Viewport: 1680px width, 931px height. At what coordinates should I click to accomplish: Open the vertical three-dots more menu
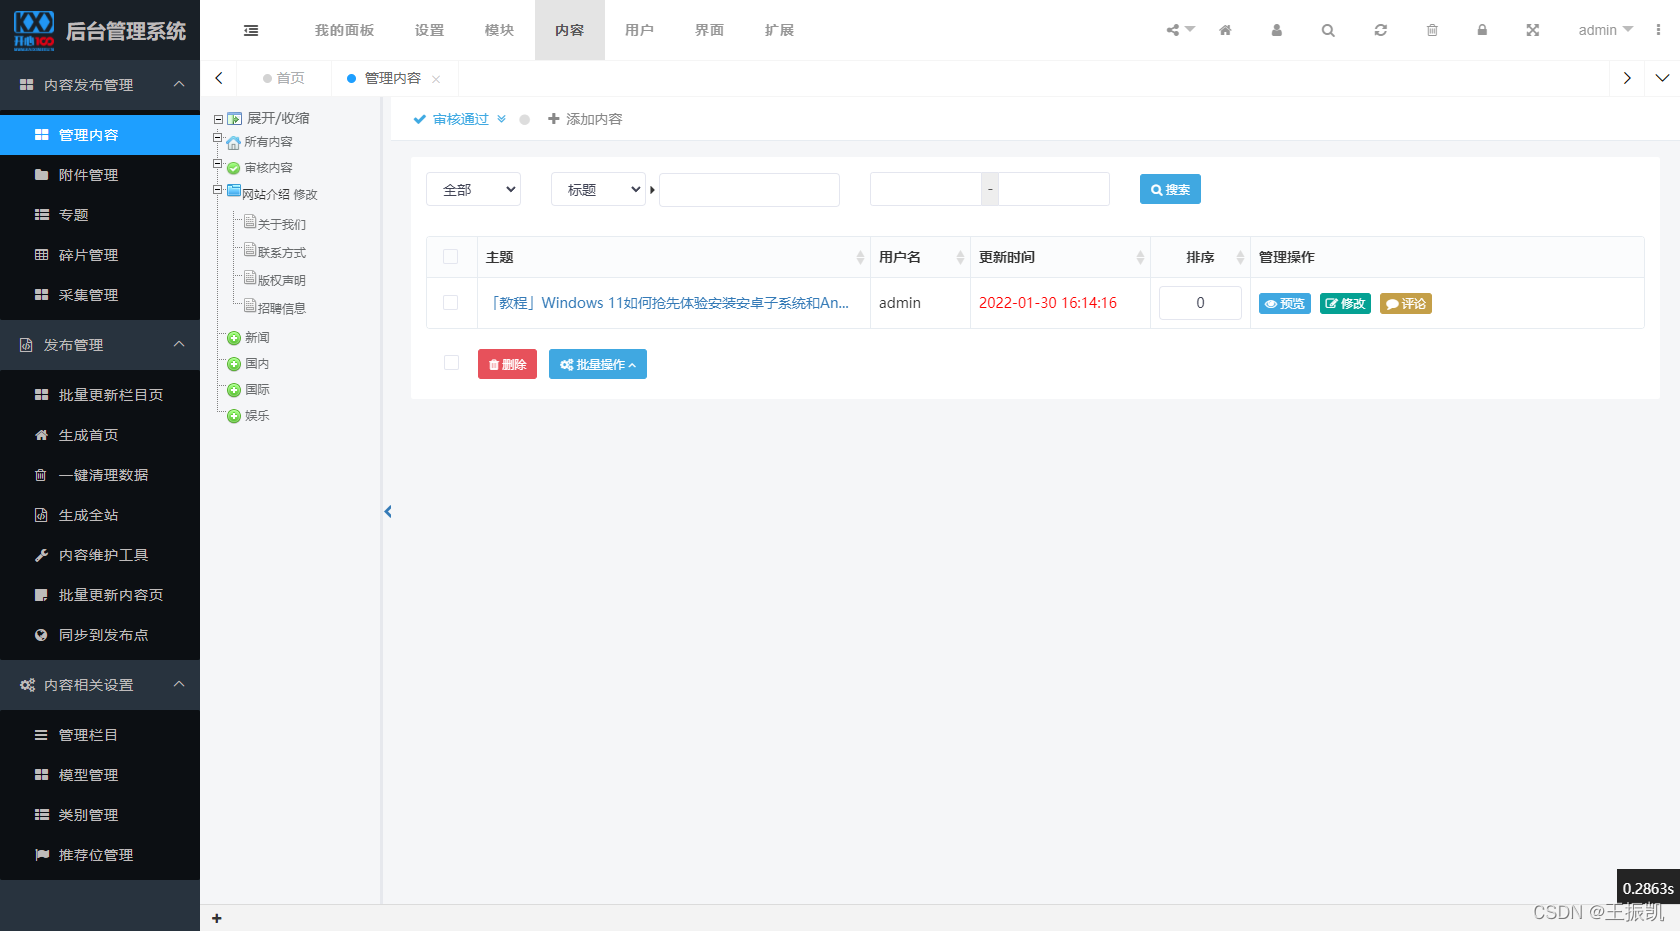[1658, 30]
